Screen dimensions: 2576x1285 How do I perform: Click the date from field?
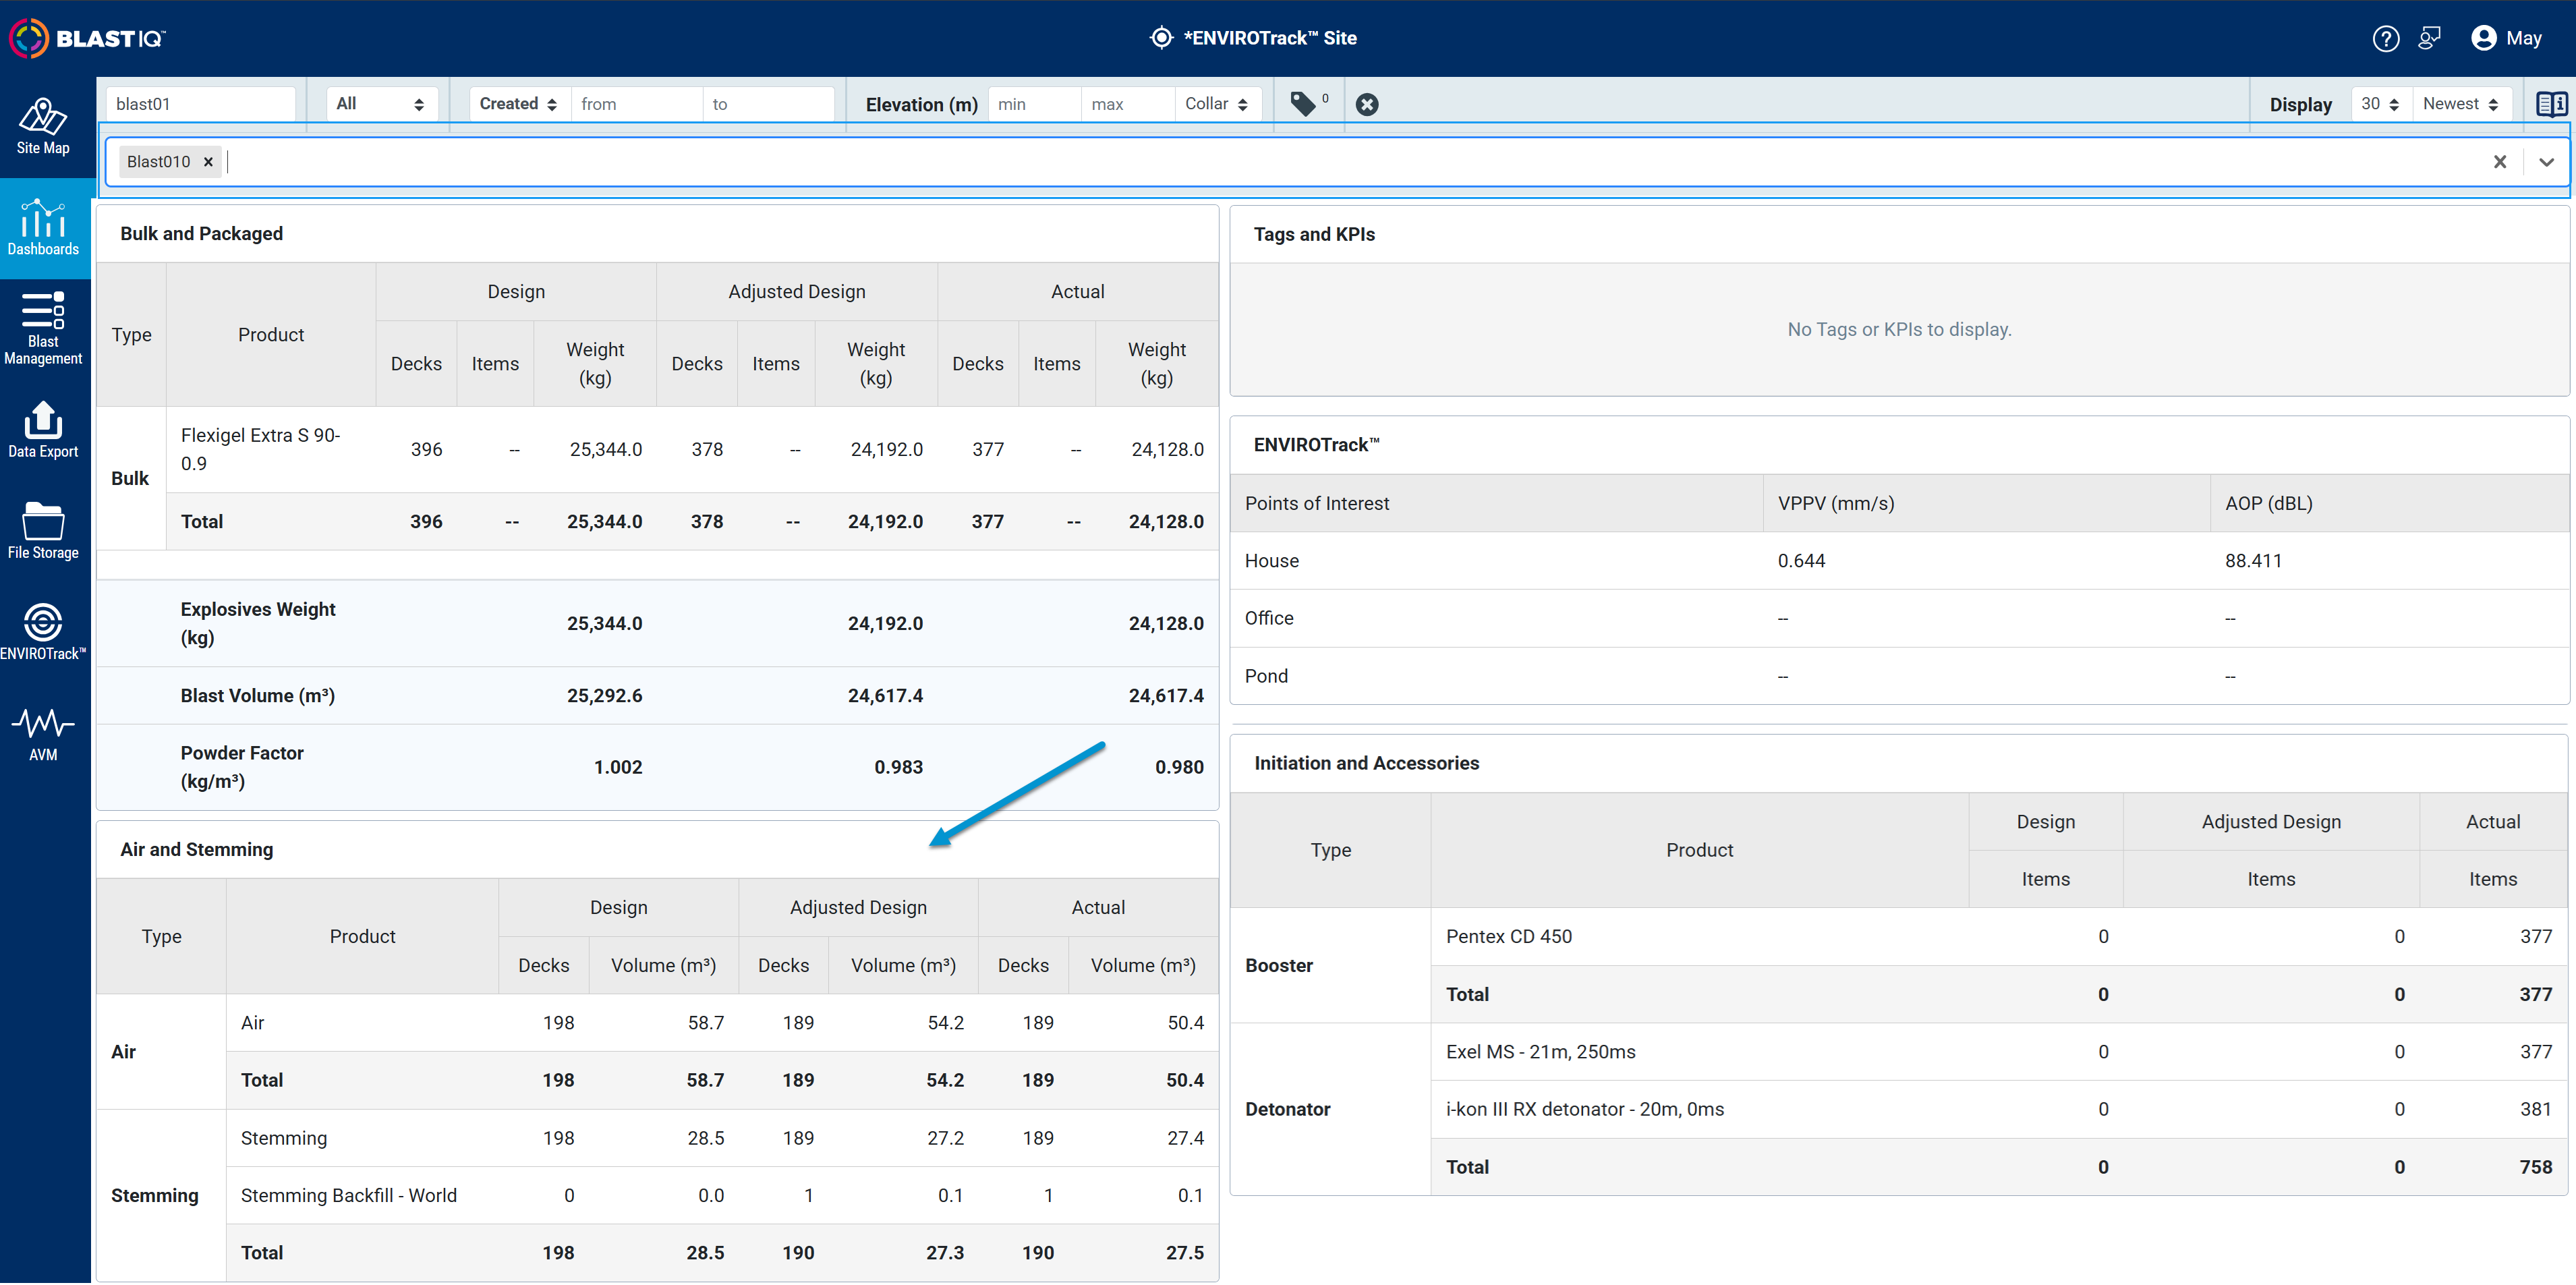636,104
